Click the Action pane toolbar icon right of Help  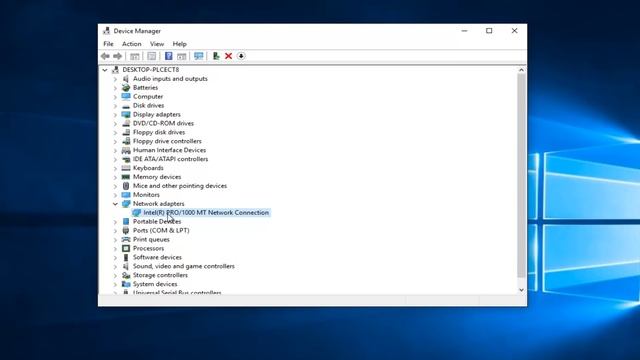[182, 56]
